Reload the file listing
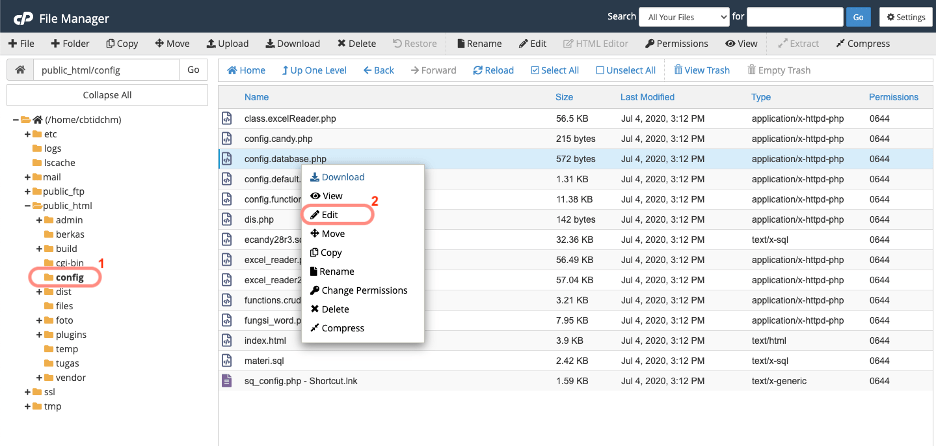Image resolution: width=936 pixels, height=446 pixels. tap(493, 70)
